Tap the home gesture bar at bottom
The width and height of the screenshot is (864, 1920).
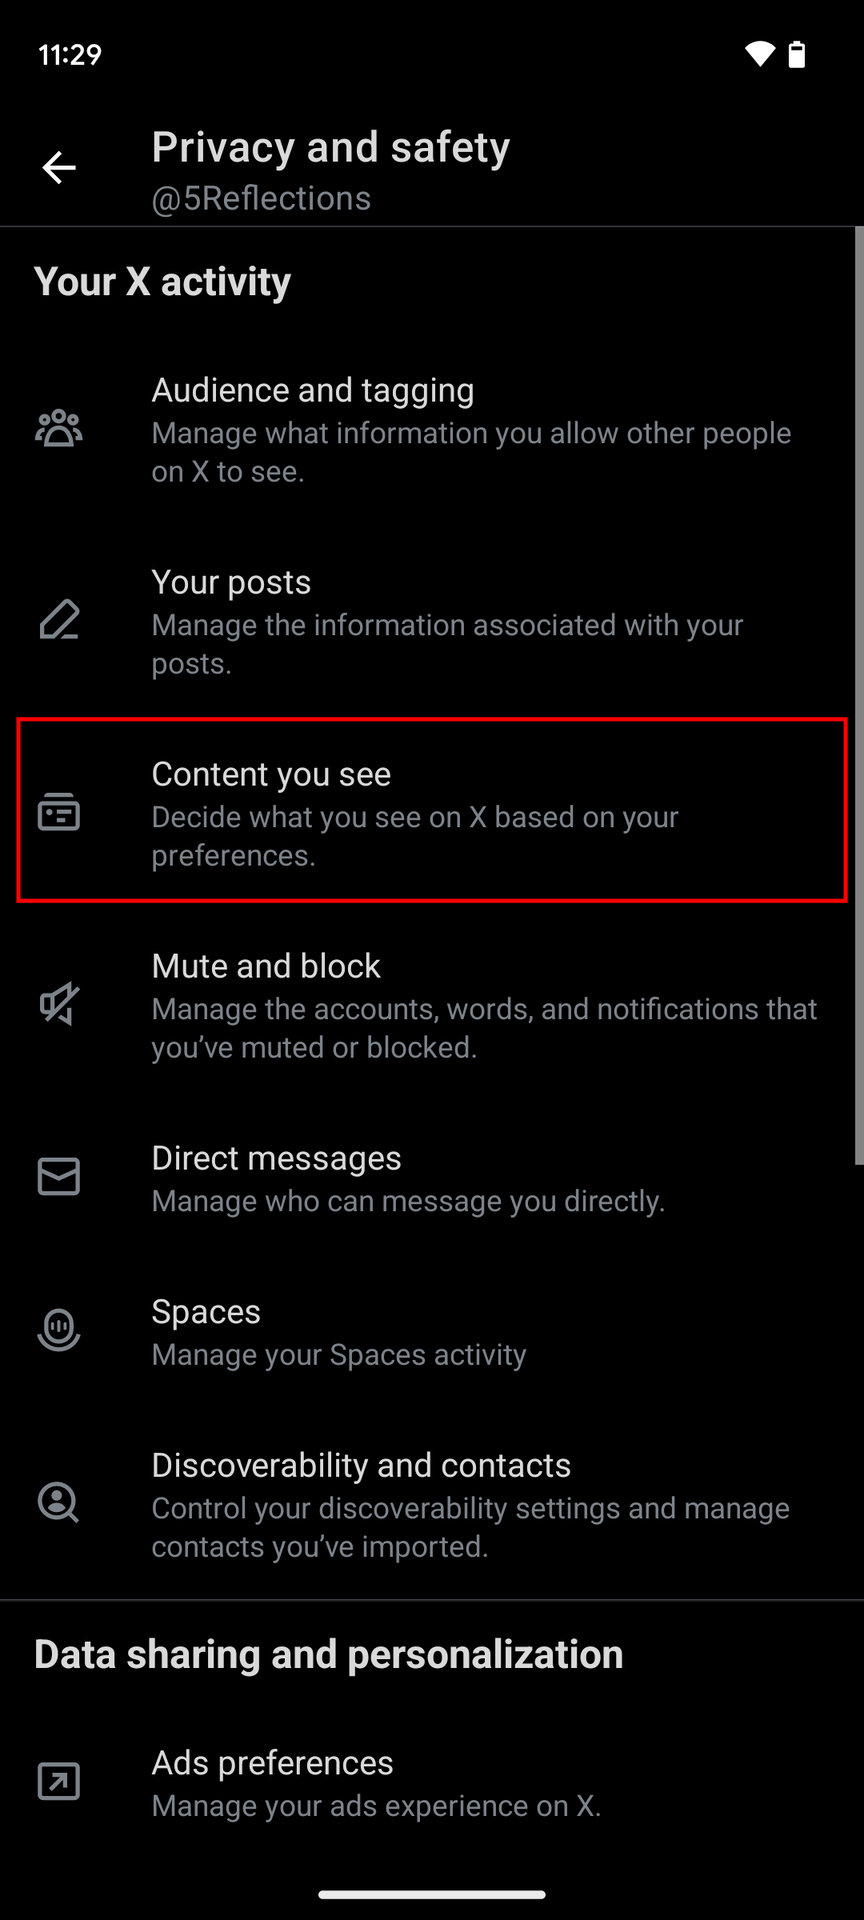432,1894
